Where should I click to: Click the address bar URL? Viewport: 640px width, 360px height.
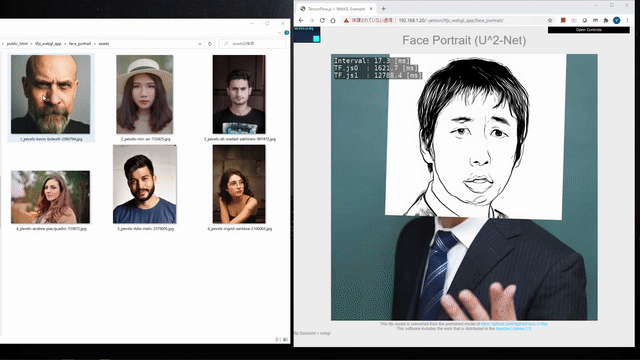[451, 20]
